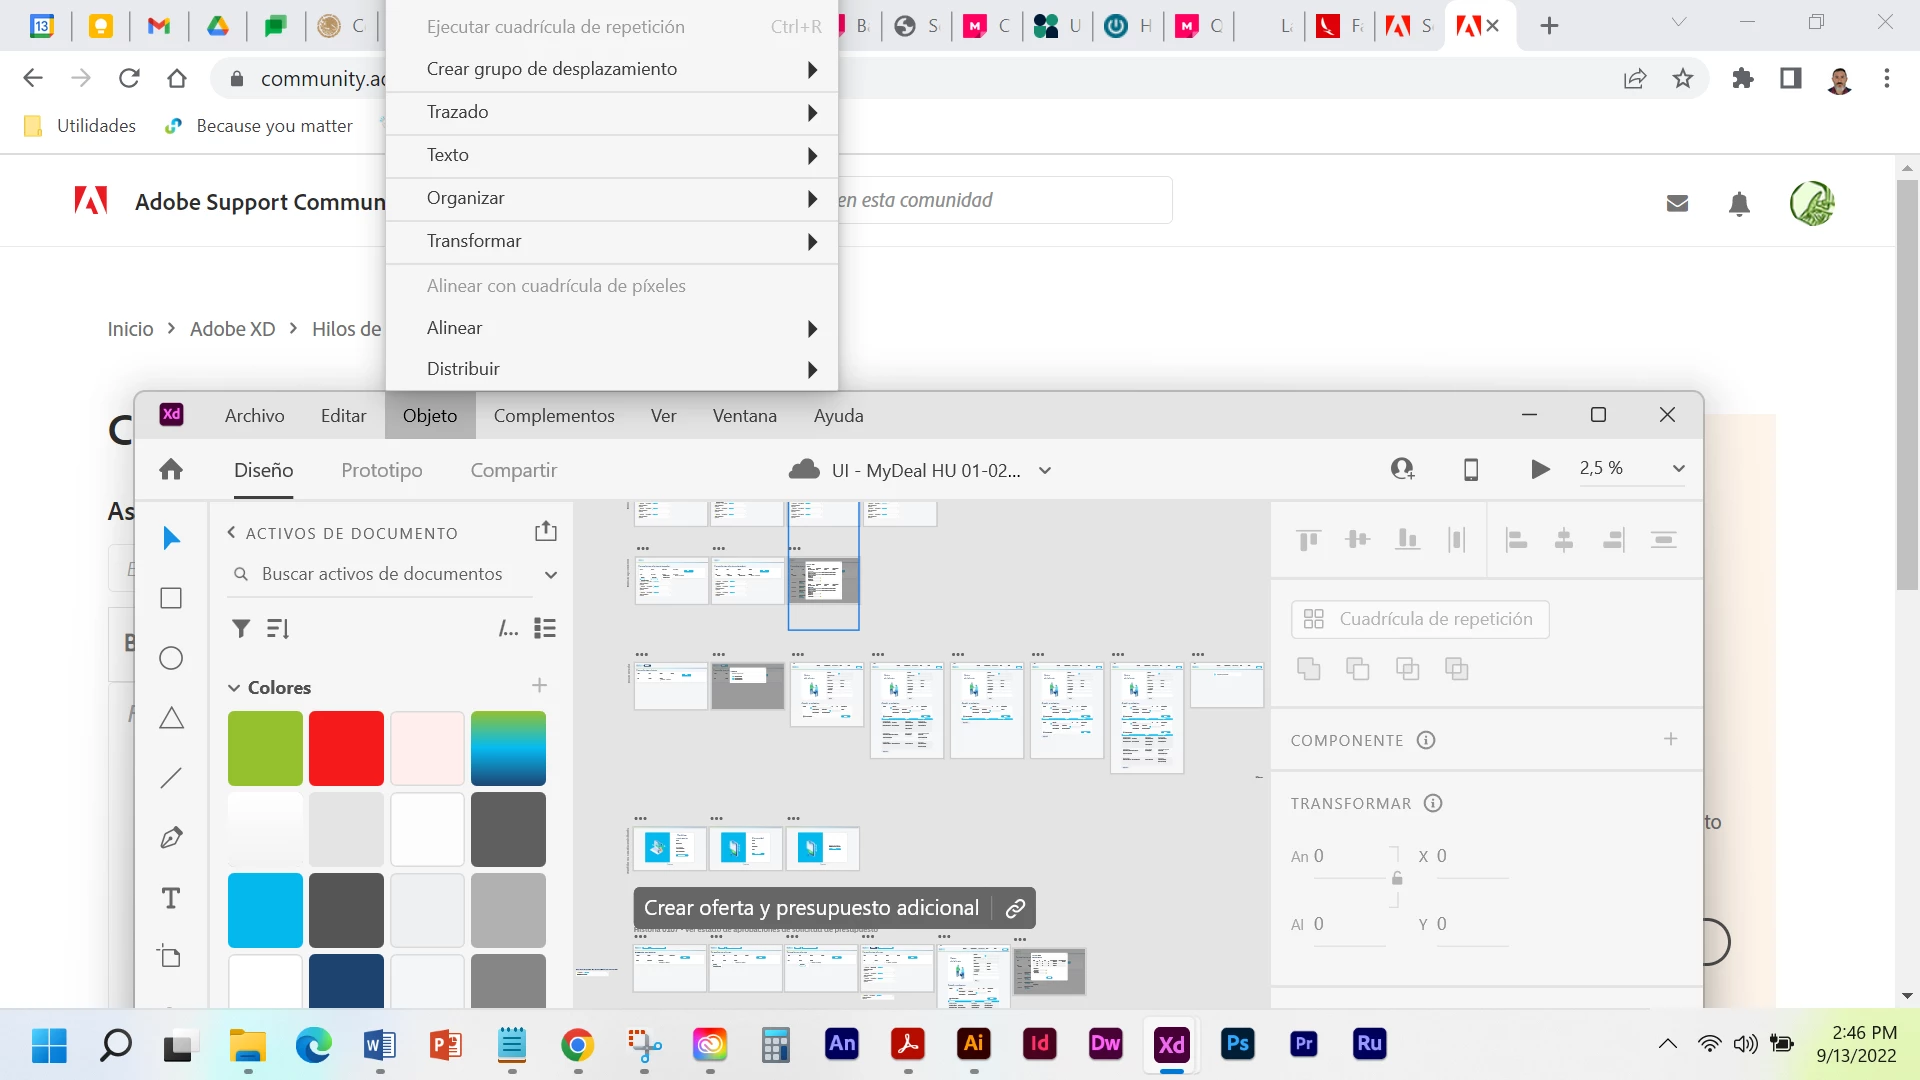Open Photoshop from the Windows taskbar
This screenshot has width=1920, height=1080.
click(x=1237, y=1044)
